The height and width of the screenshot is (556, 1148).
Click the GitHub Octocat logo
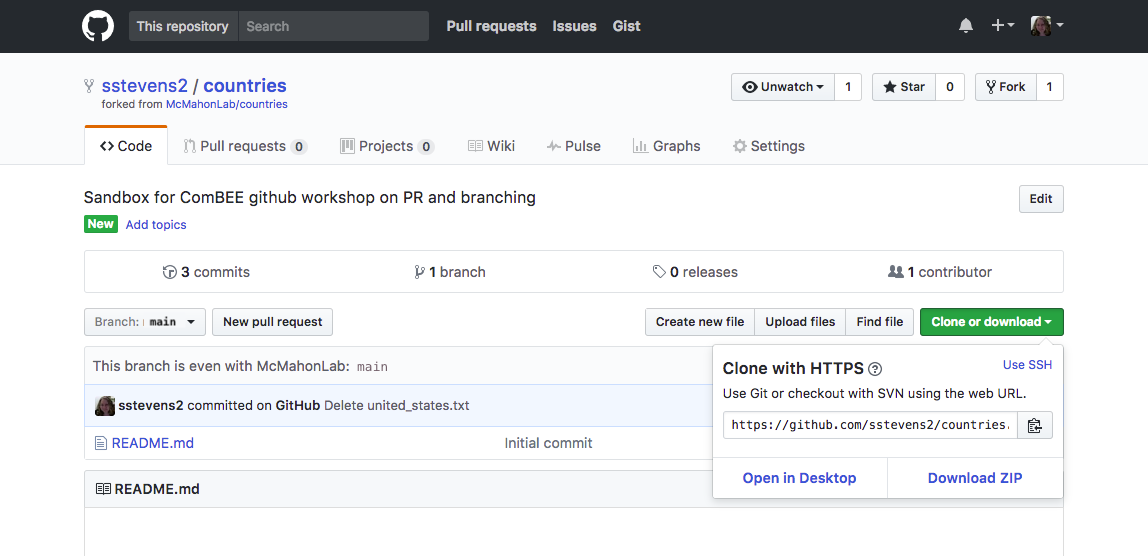(98, 26)
